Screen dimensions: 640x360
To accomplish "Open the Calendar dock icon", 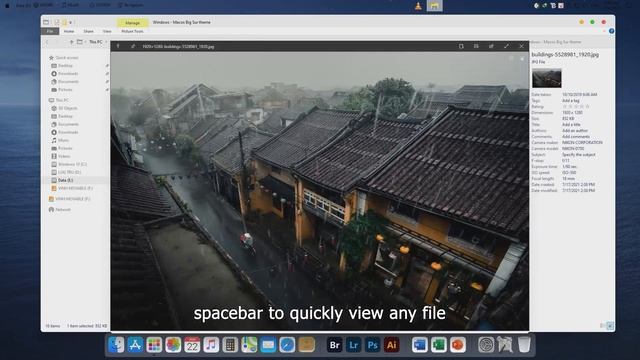I will tap(192, 345).
